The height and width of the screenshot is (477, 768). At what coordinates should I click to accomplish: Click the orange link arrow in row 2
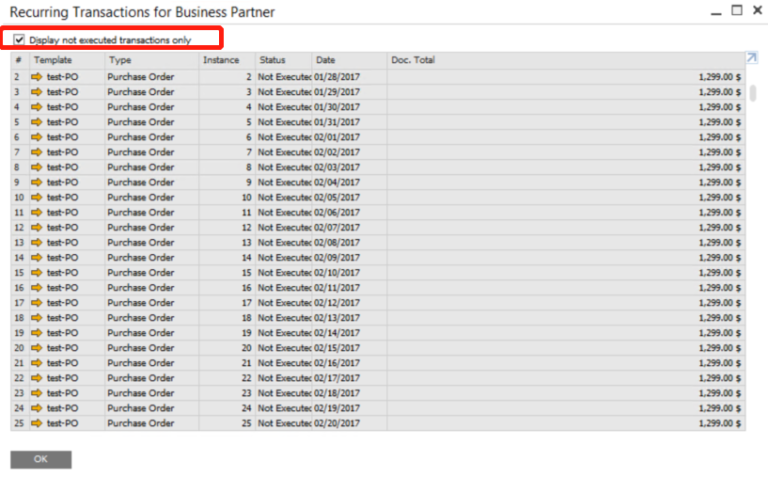click(38, 76)
